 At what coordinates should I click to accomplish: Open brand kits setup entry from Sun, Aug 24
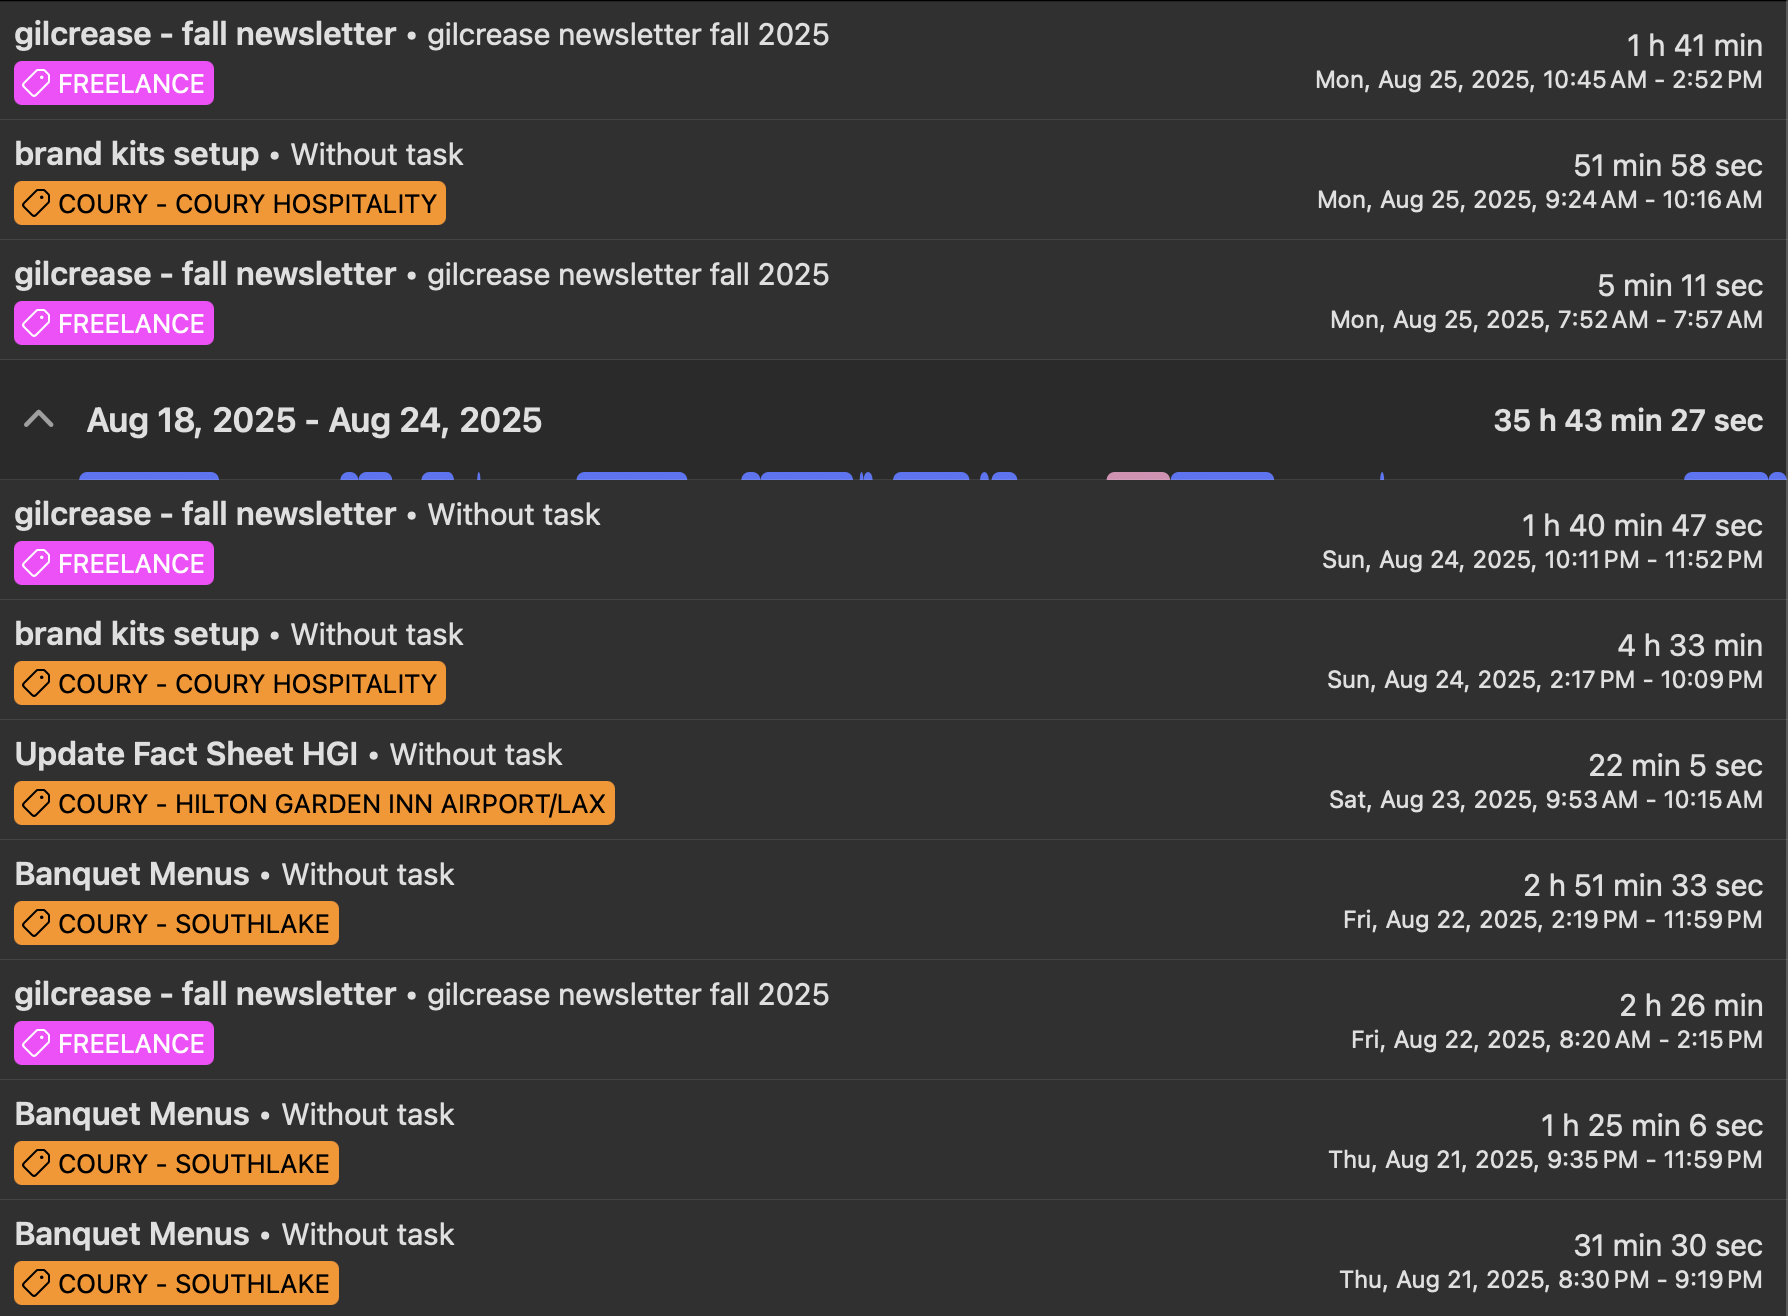coord(137,634)
